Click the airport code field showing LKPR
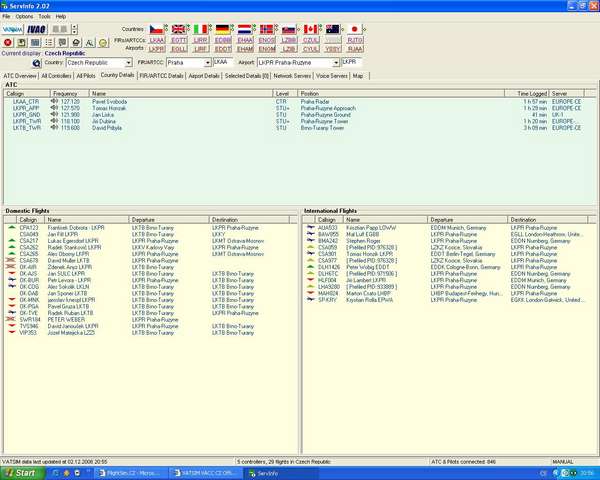This screenshot has height=480, width=600. (x=351, y=62)
